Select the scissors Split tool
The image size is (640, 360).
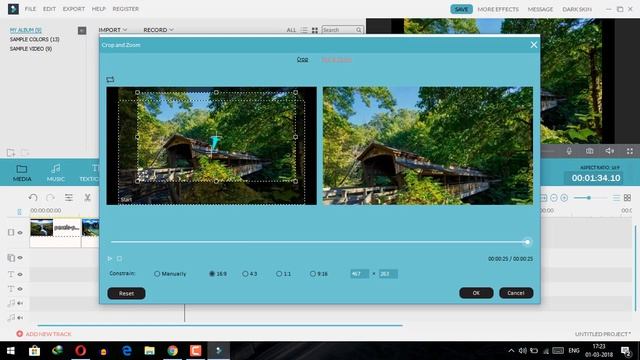click(x=87, y=198)
